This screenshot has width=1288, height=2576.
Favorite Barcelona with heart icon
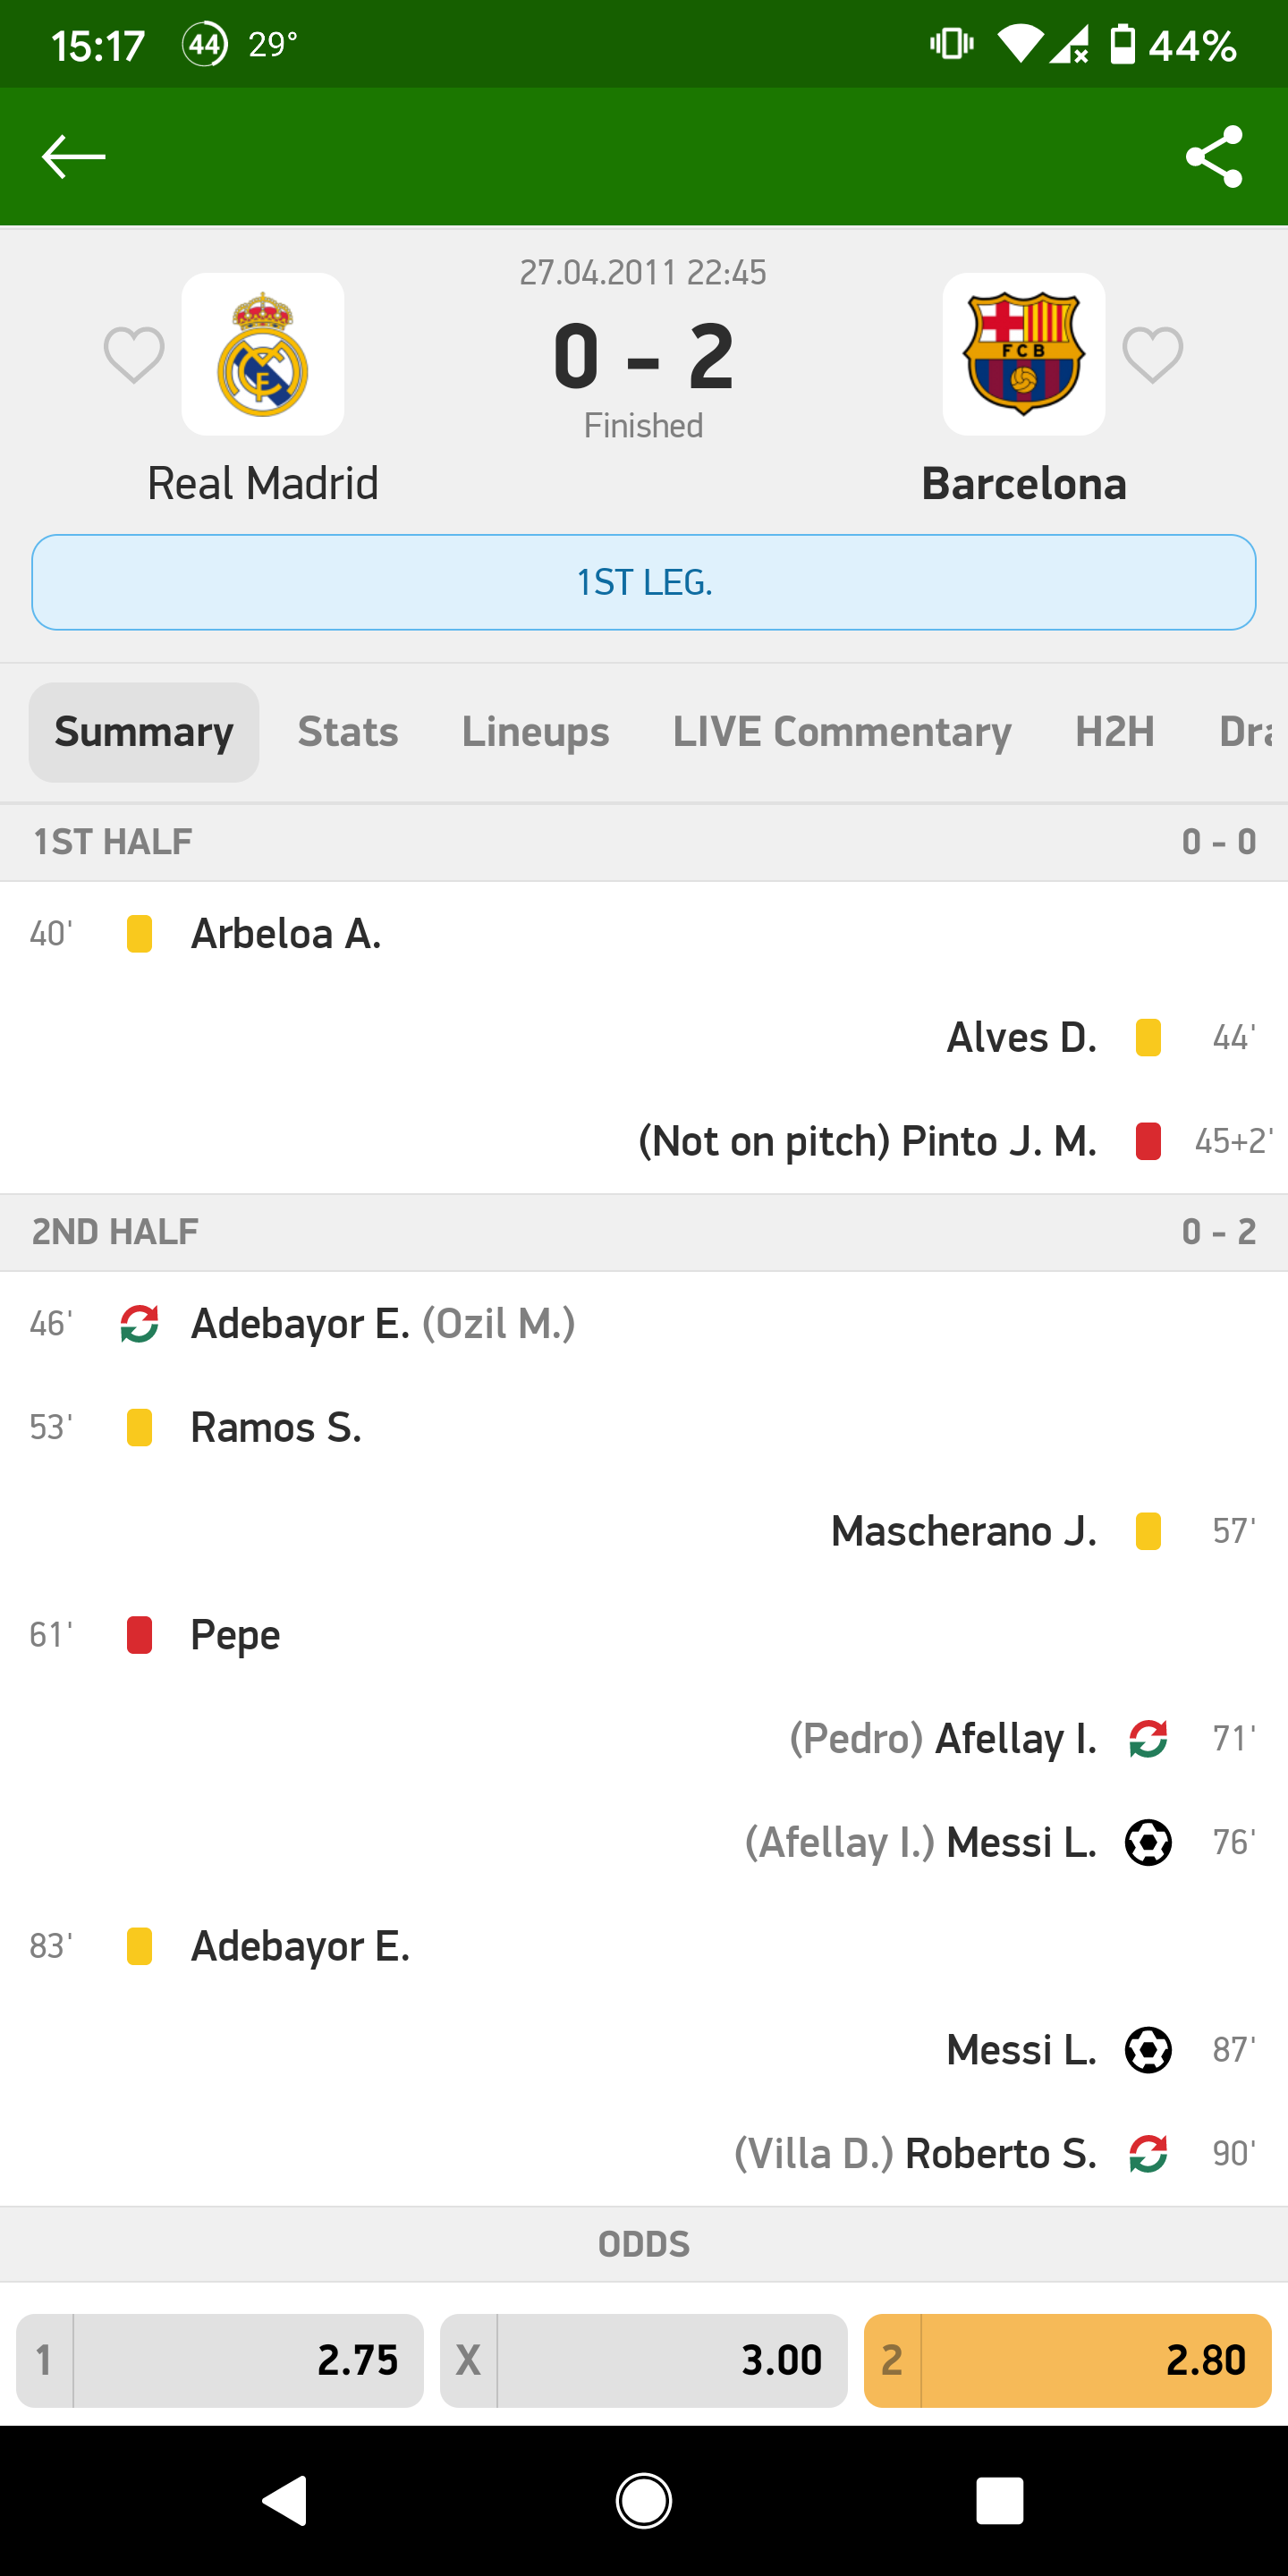pyautogui.click(x=1152, y=355)
